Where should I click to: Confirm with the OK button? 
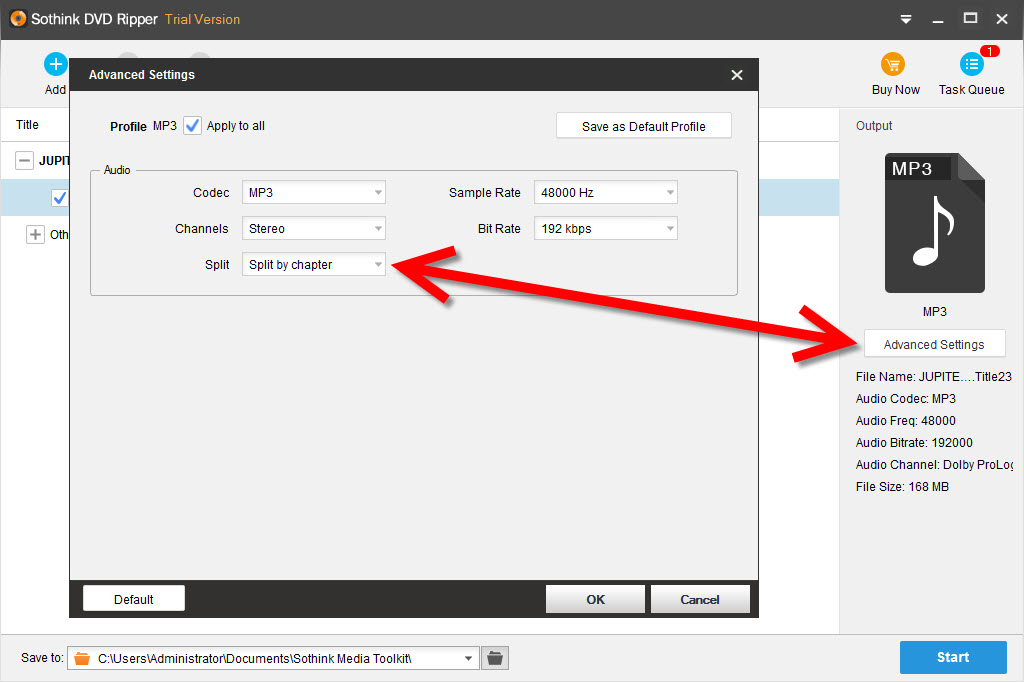(x=595, y=599)
